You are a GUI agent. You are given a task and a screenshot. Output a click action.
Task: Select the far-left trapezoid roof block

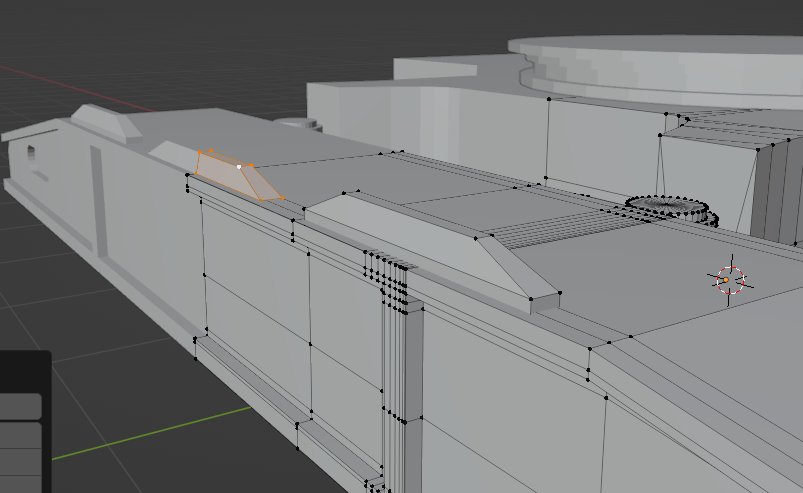[x=107, y=122]
